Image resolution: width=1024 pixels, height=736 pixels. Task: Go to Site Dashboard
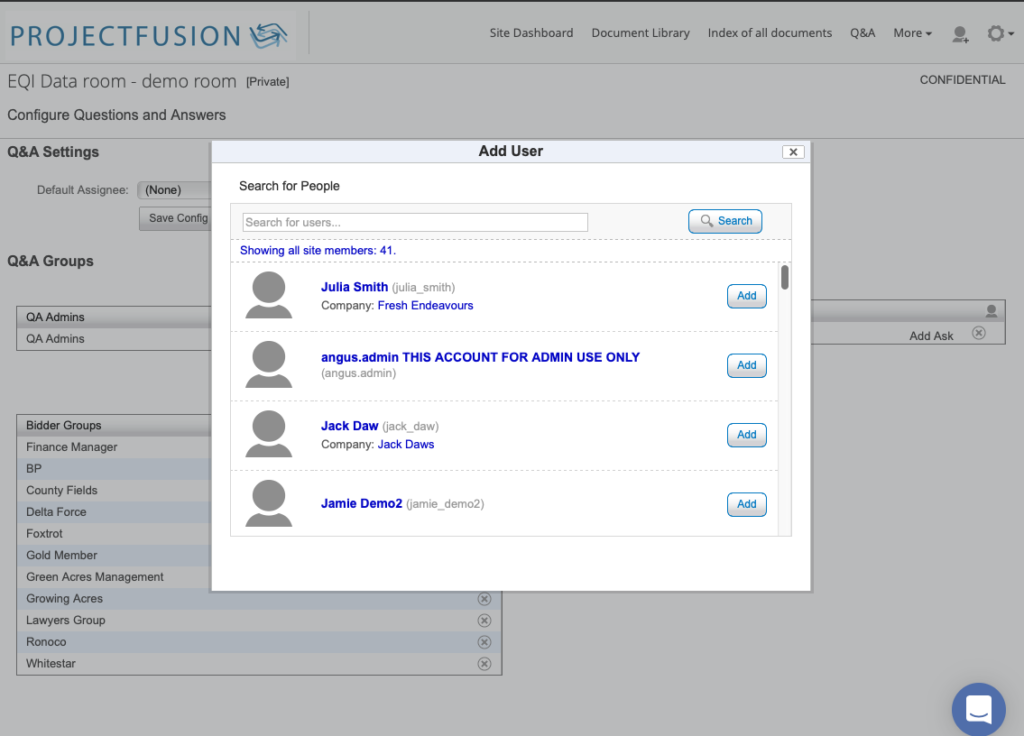tap(531, 33)
